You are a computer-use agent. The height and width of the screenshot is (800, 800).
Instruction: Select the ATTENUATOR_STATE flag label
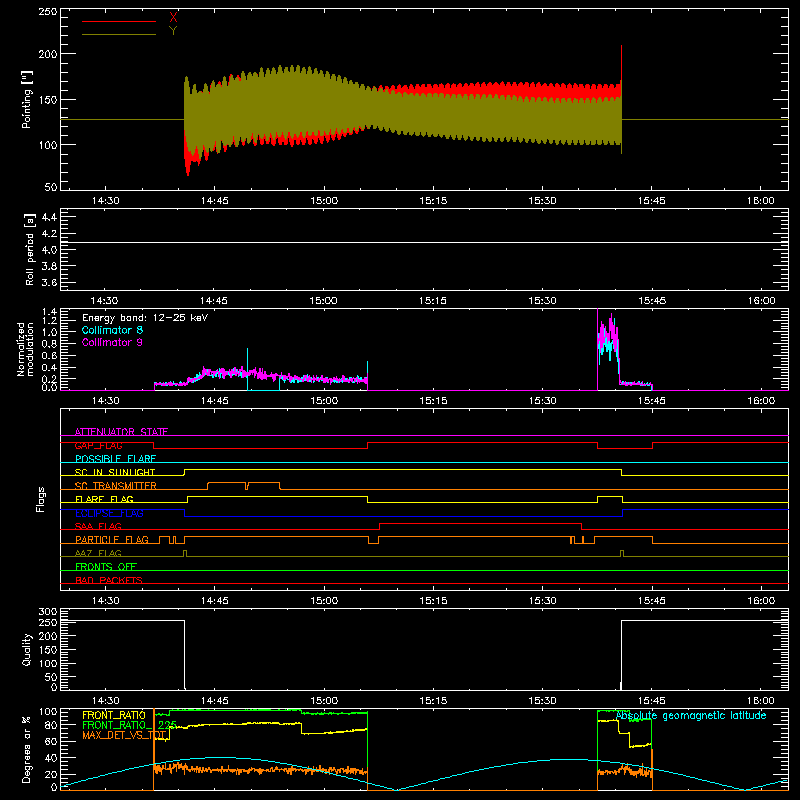[121, 432]
